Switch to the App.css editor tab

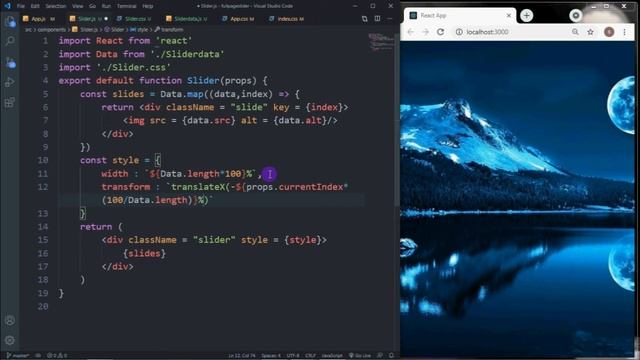pyautogui.click(x=238, y=19)
